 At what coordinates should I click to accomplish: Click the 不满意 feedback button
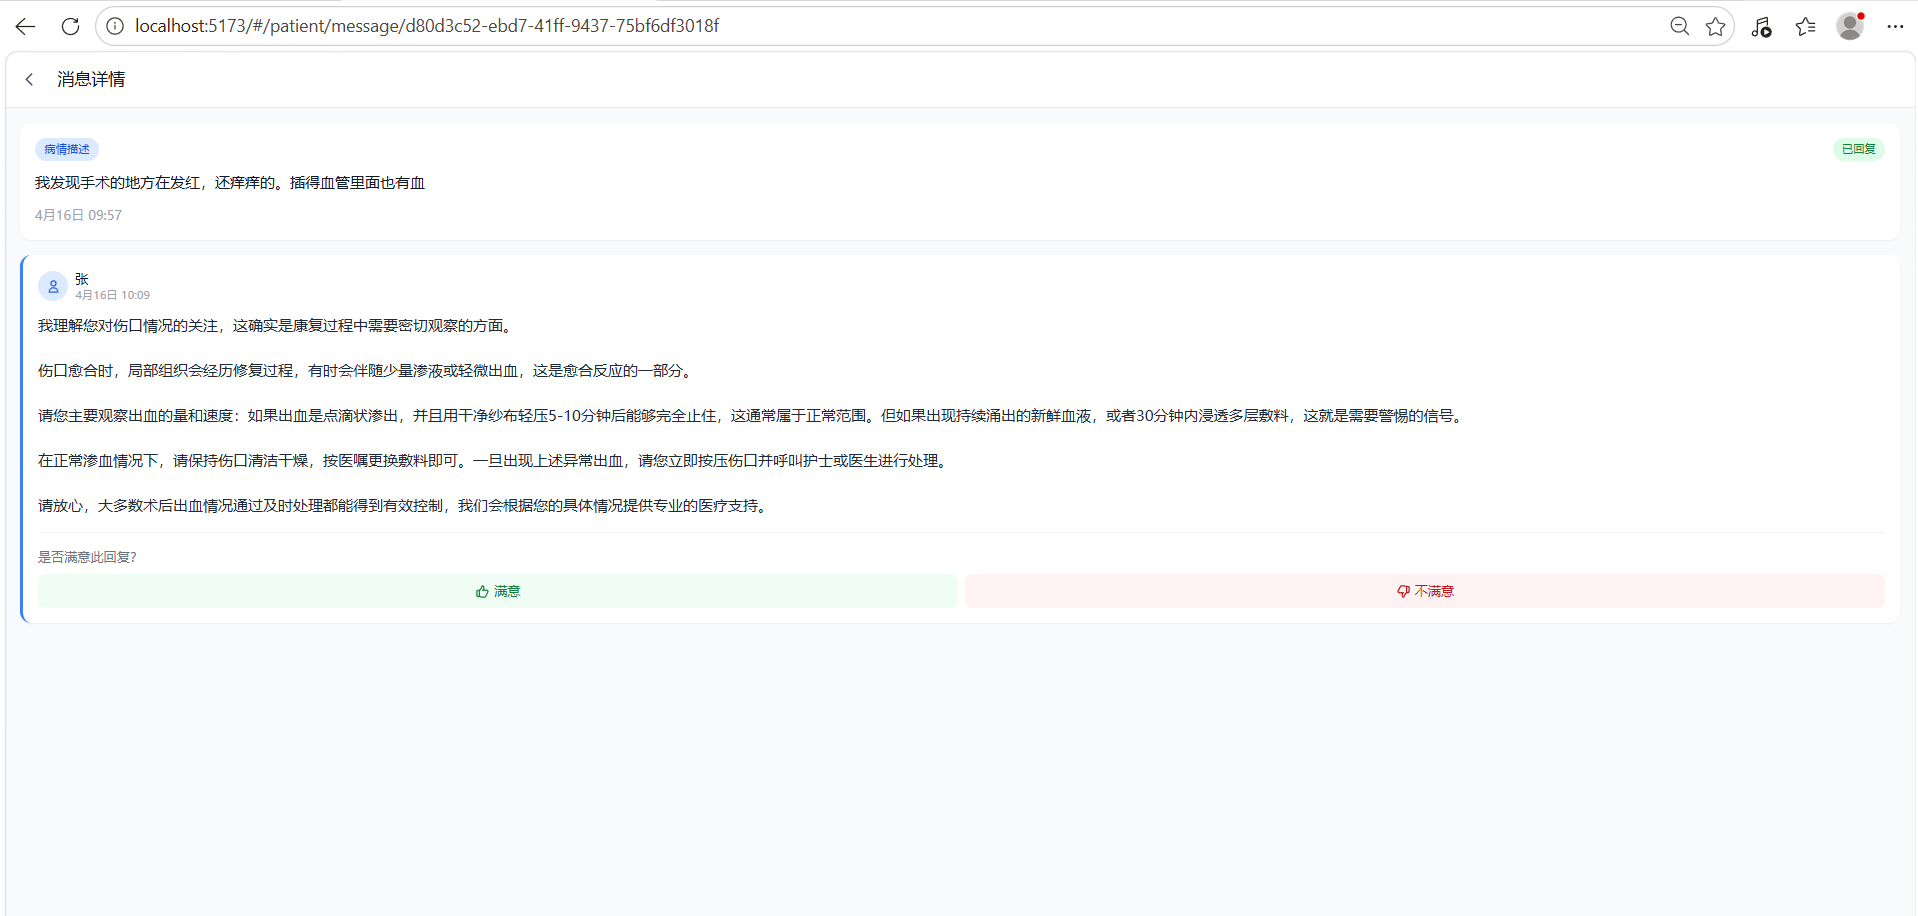click(1424, 591)
